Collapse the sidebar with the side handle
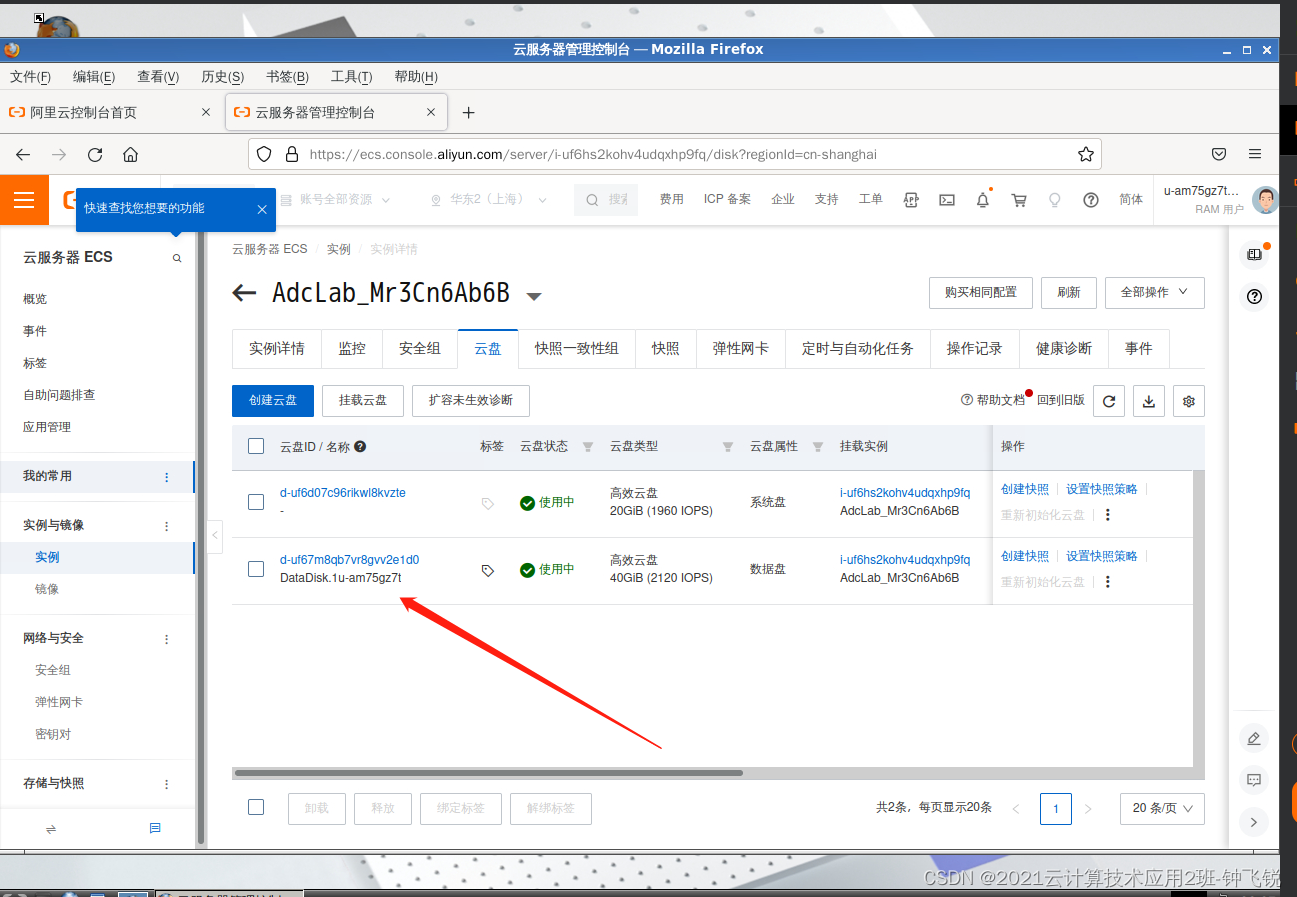The image size is (1297, 897). point(215,536)
